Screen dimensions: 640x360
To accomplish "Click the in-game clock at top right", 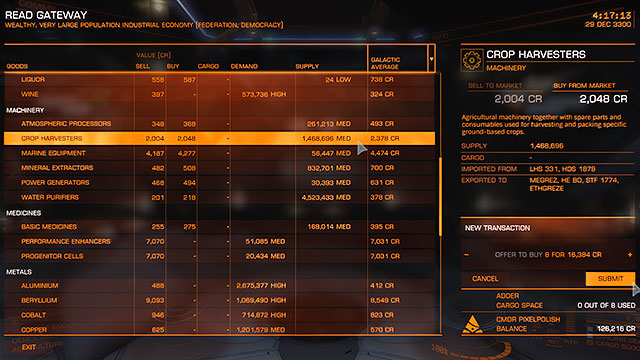I will tap(611, 16).
